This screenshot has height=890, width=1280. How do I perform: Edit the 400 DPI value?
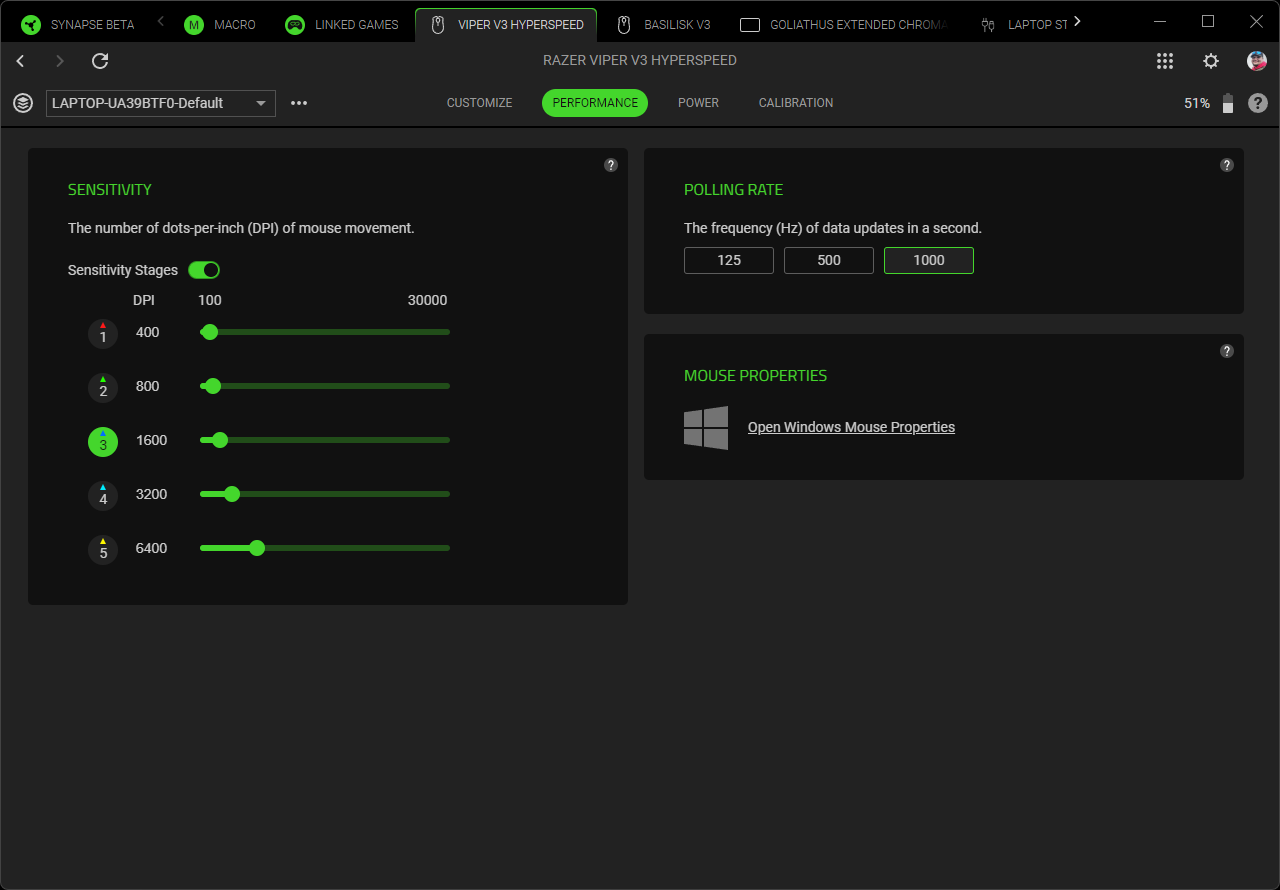click(x=147, y=332)
